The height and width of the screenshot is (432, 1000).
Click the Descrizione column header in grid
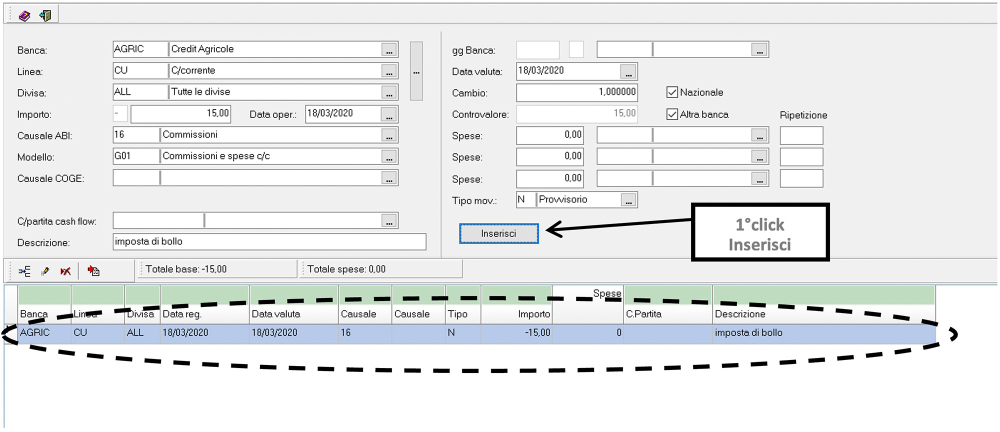coord(823,314)
